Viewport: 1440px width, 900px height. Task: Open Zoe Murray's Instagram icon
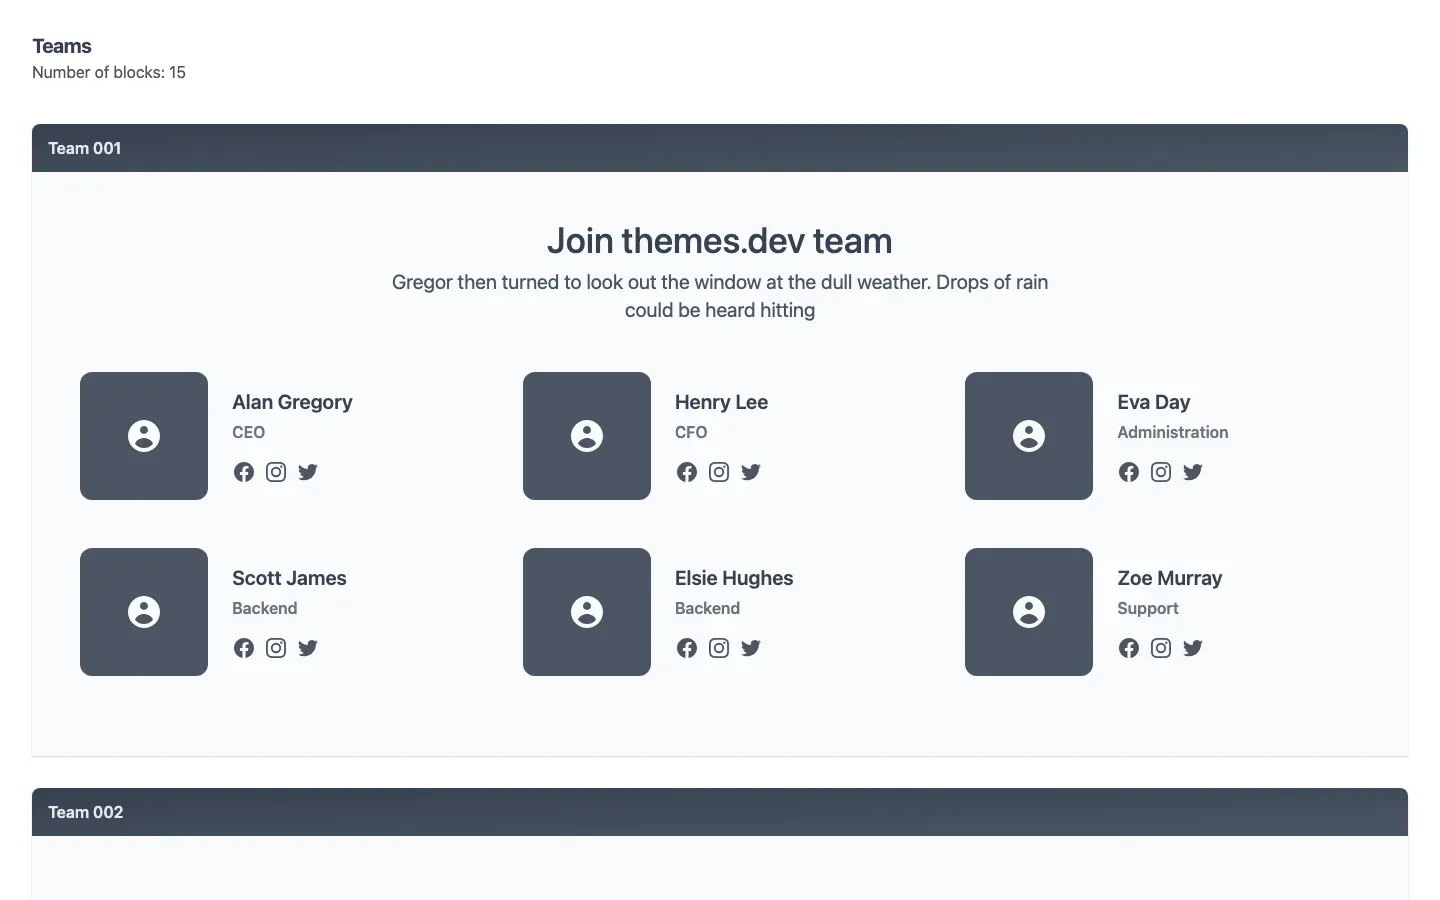coord(1161,648)
